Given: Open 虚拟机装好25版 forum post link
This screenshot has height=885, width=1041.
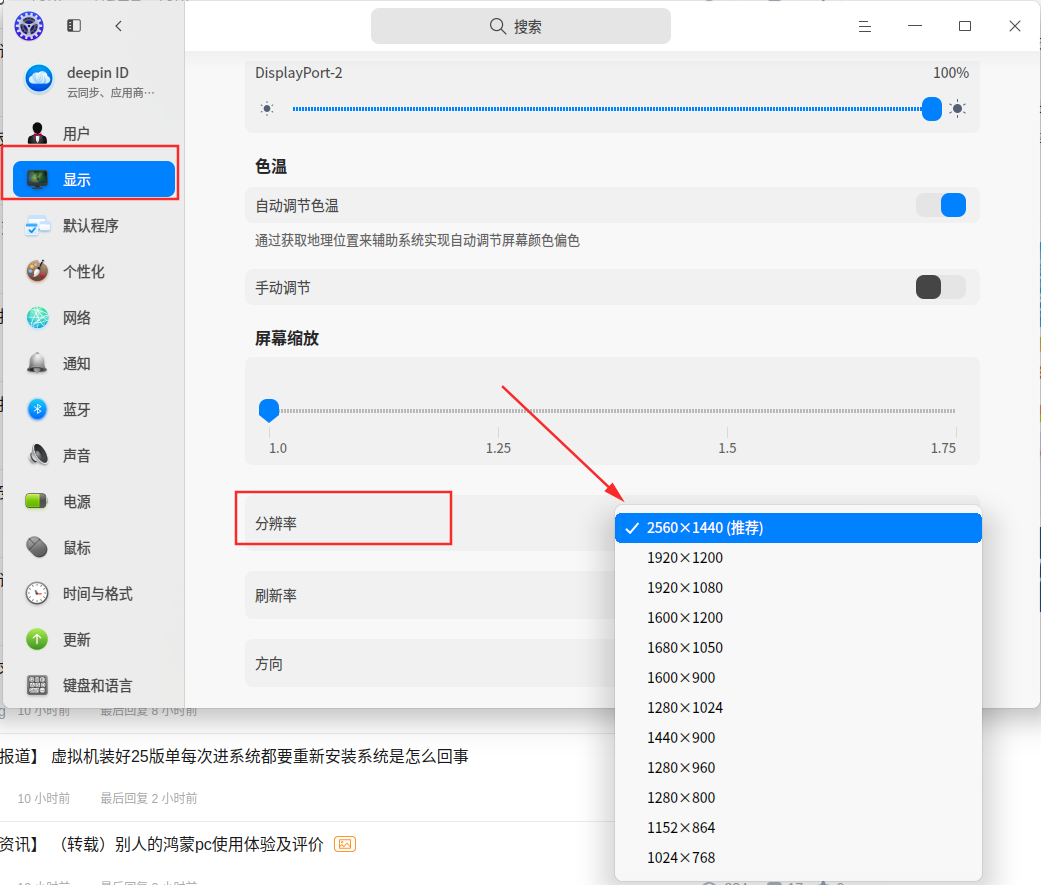Looking at the screenshot, I should [260, 756].
